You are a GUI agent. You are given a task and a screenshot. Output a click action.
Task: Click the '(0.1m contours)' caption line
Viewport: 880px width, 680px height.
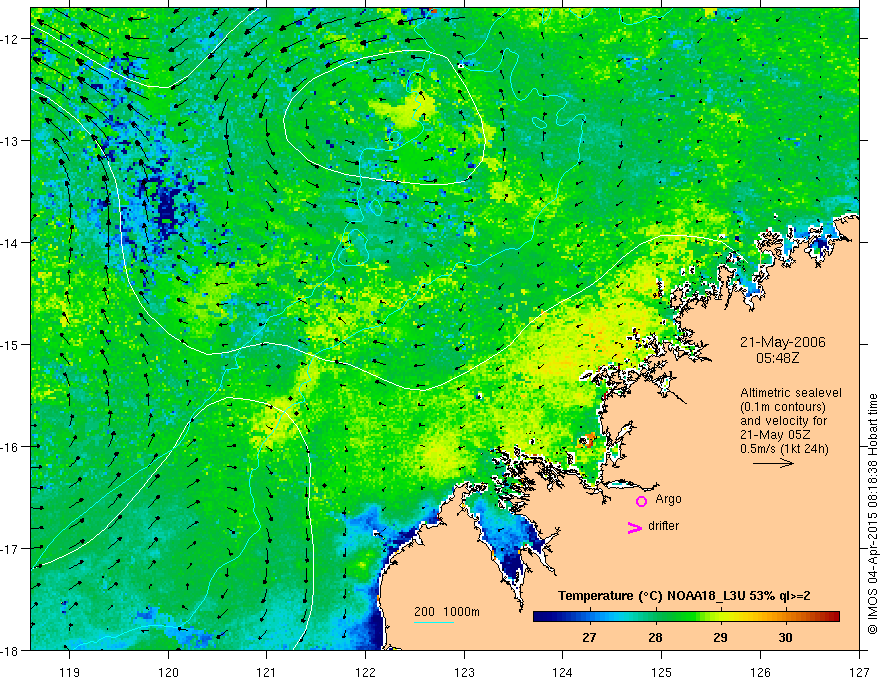783,407
